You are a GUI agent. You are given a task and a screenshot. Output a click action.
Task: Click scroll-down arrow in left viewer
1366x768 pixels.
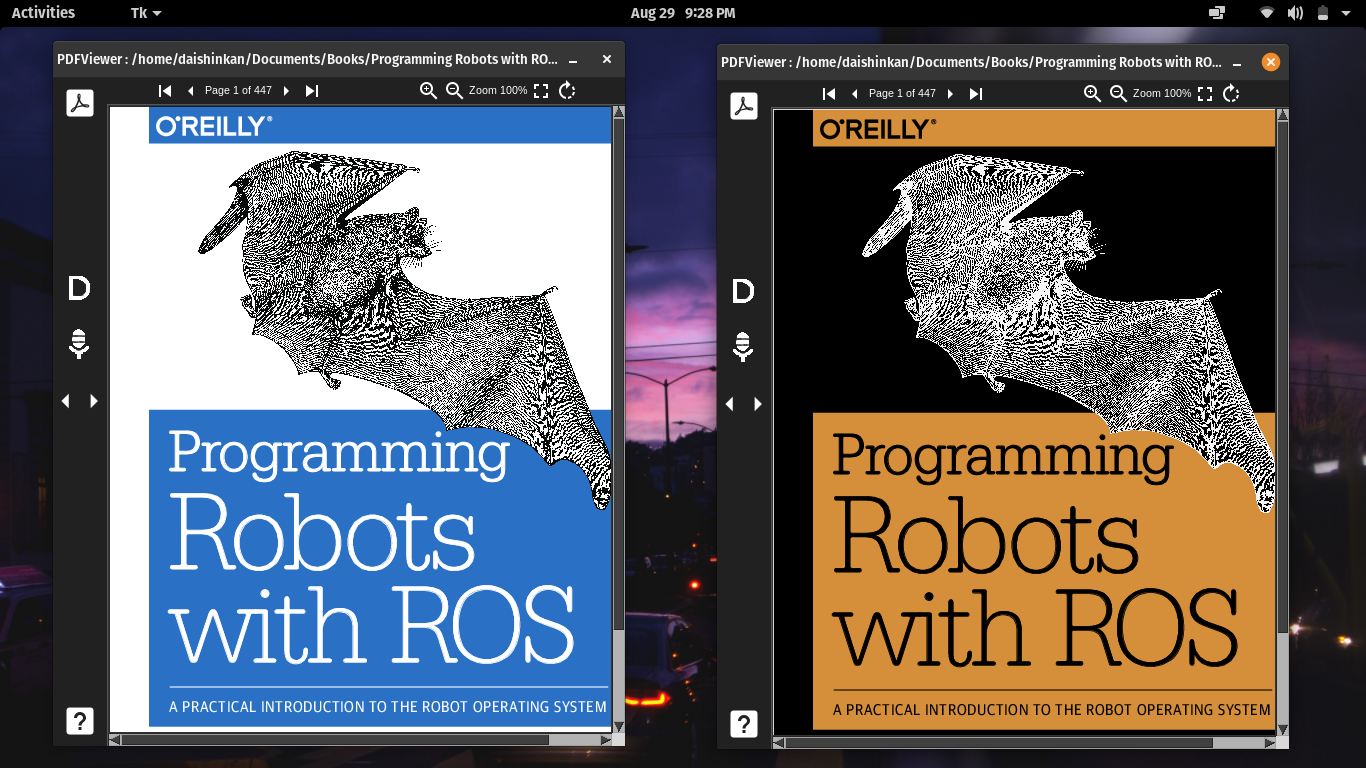(618, 727)
